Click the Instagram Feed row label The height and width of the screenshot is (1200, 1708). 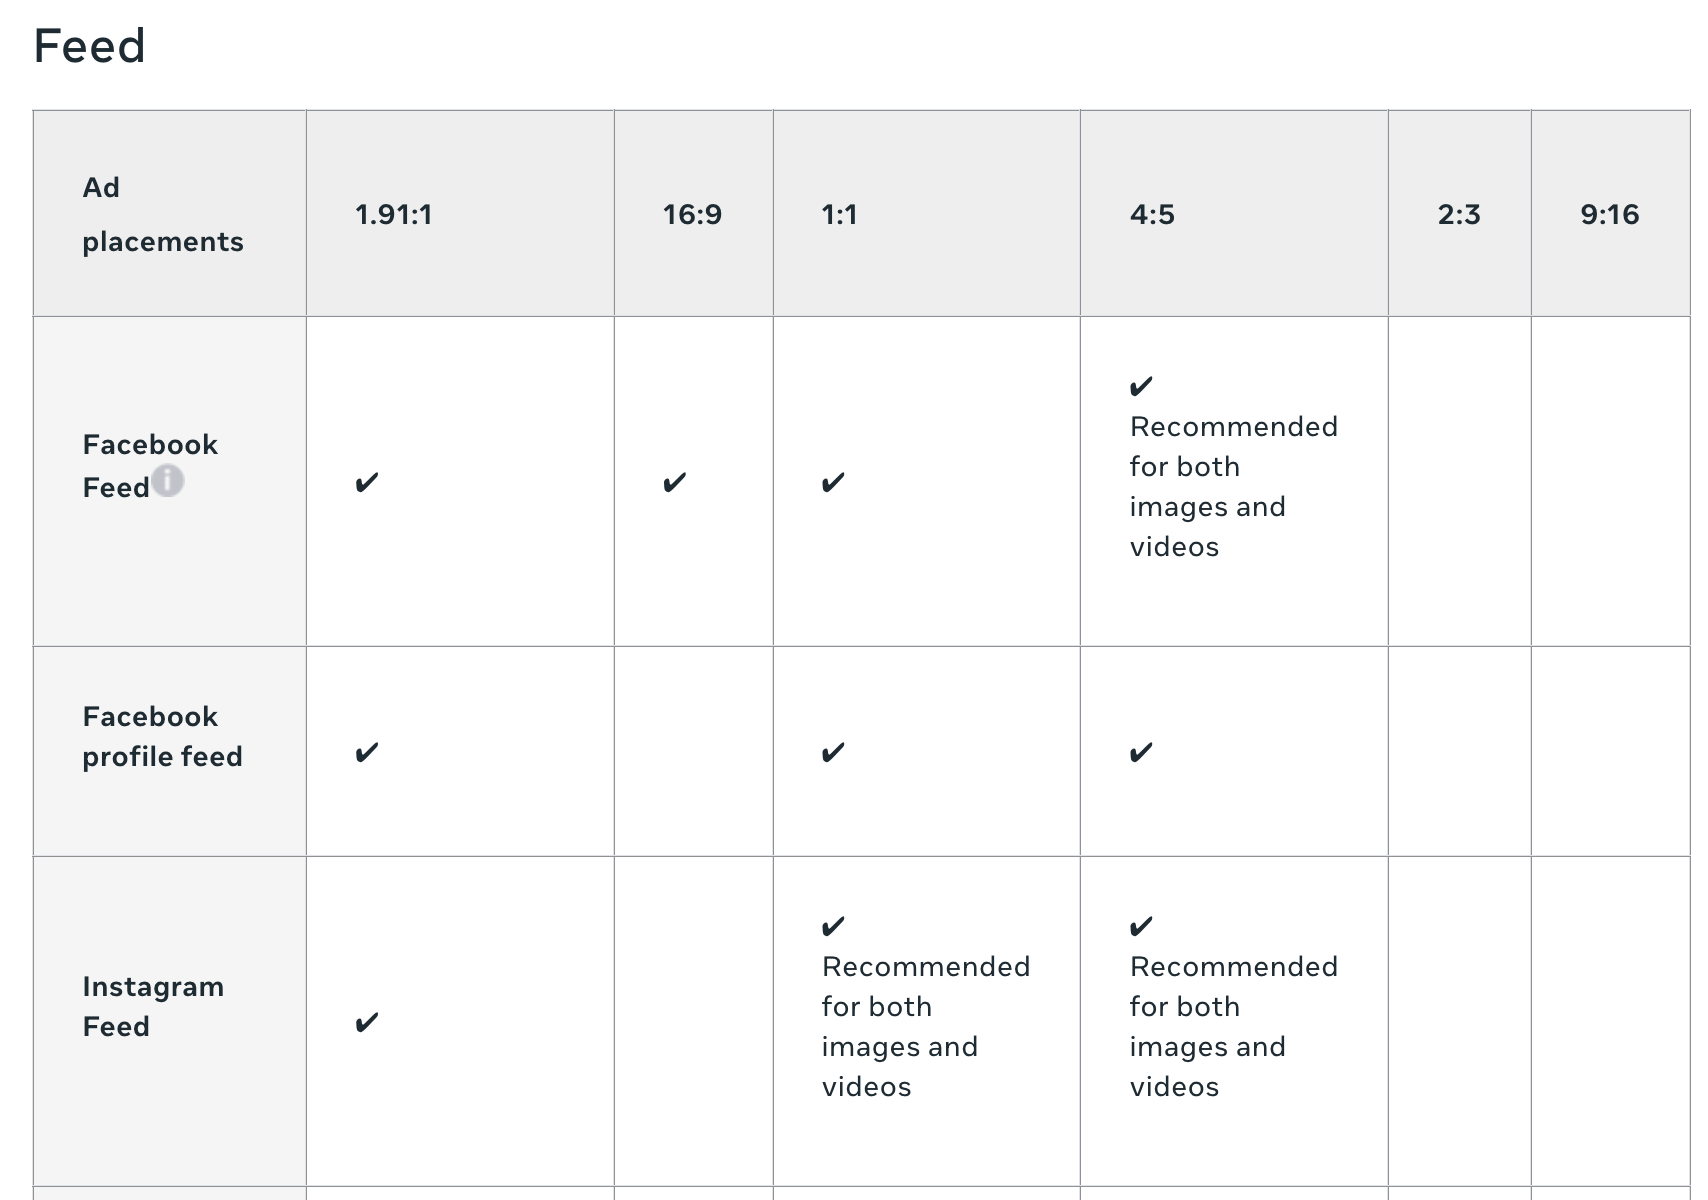(x=153, y=1006)
